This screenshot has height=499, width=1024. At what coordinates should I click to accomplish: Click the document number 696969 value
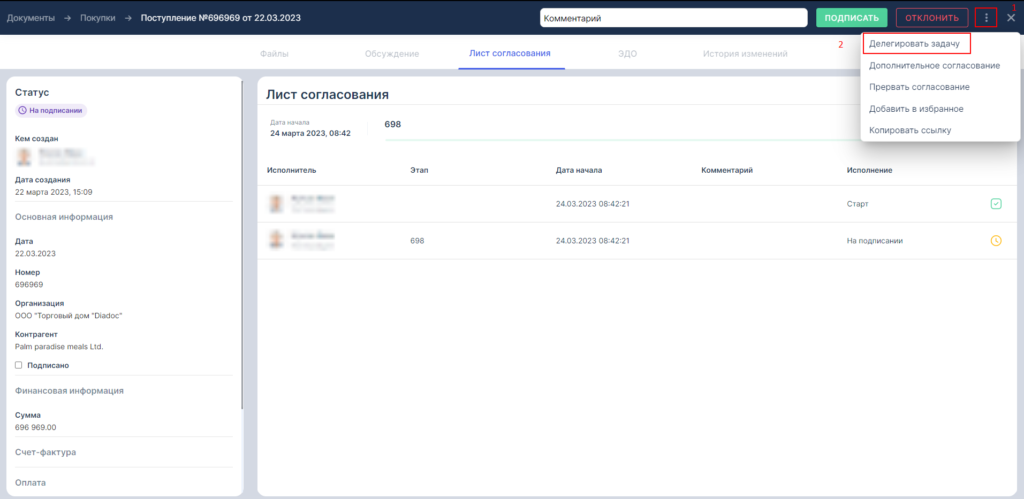(29, 284)
